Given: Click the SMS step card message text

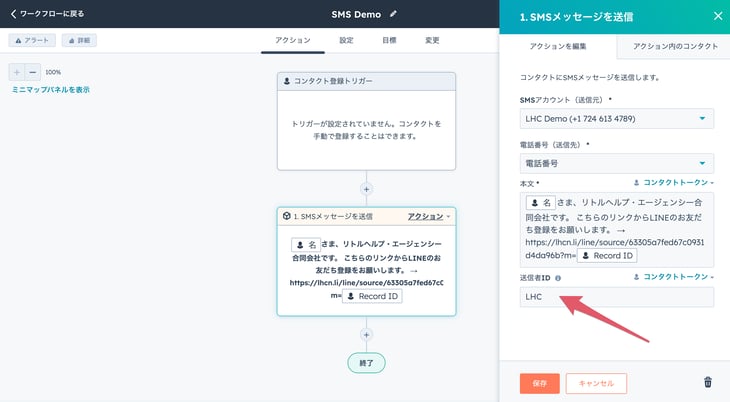Looking at the screenshot, I should pyautogui.click(x=366, y=270).
